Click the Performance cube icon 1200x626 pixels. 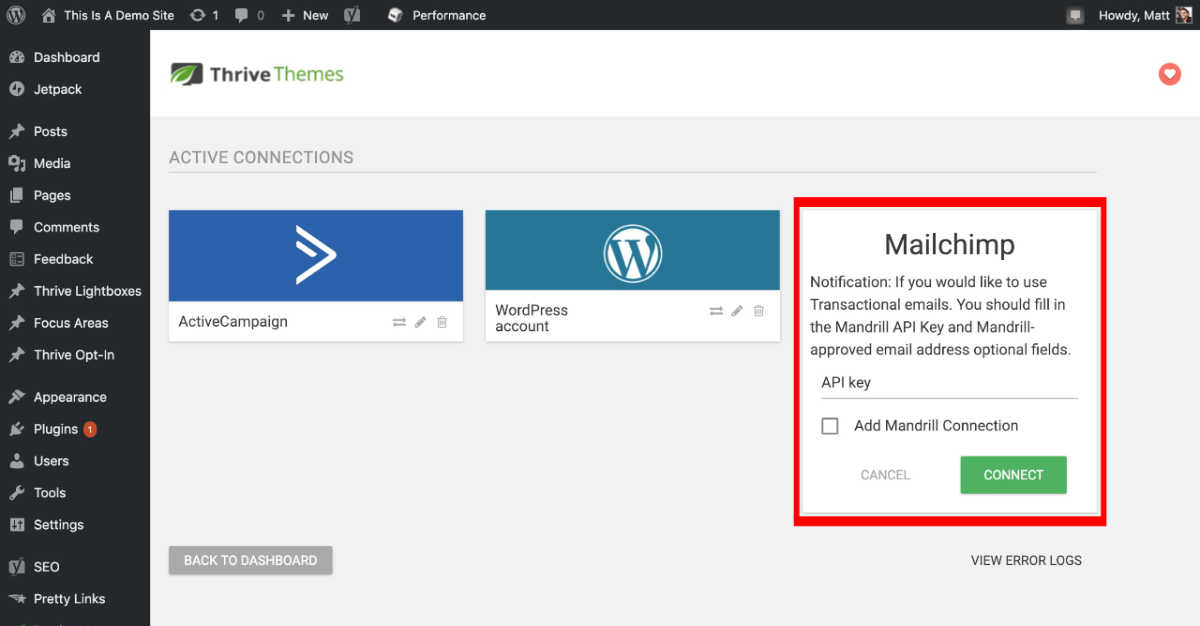click(396, 15)
